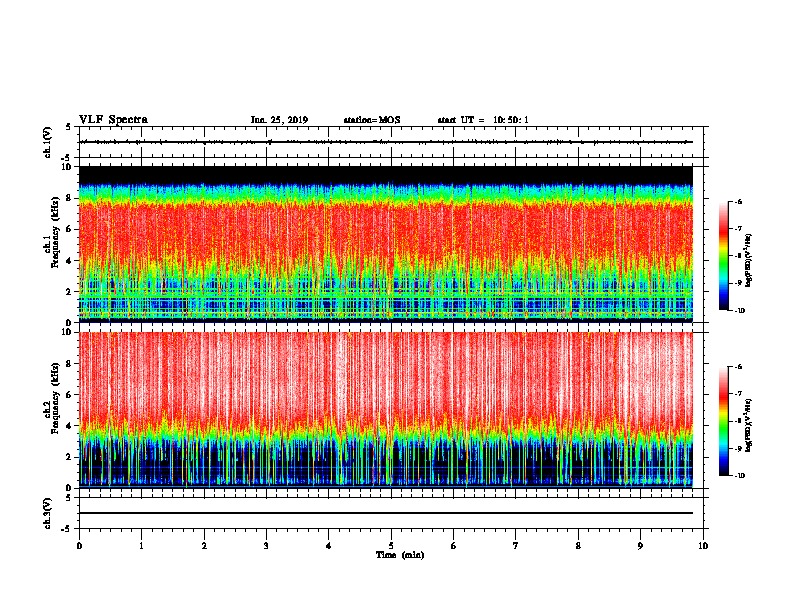Click the ch.1 color bar log(PSD) label

tap(749, 261)
